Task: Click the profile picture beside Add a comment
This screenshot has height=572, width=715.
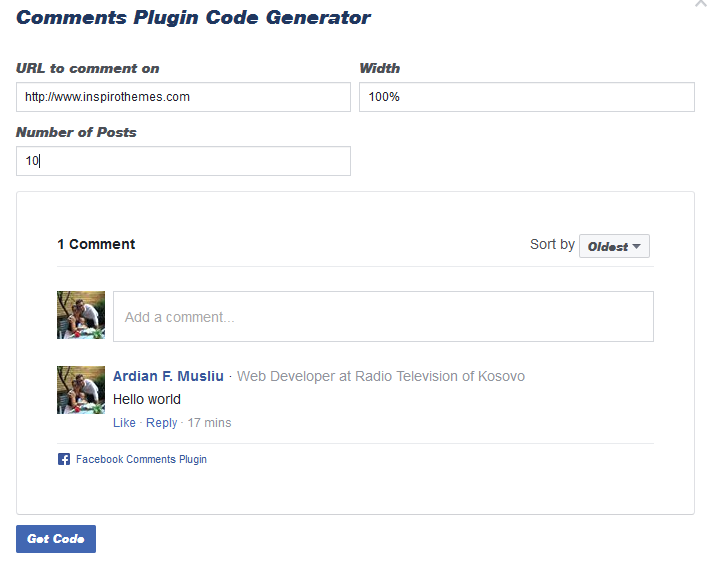Action: 81,316
